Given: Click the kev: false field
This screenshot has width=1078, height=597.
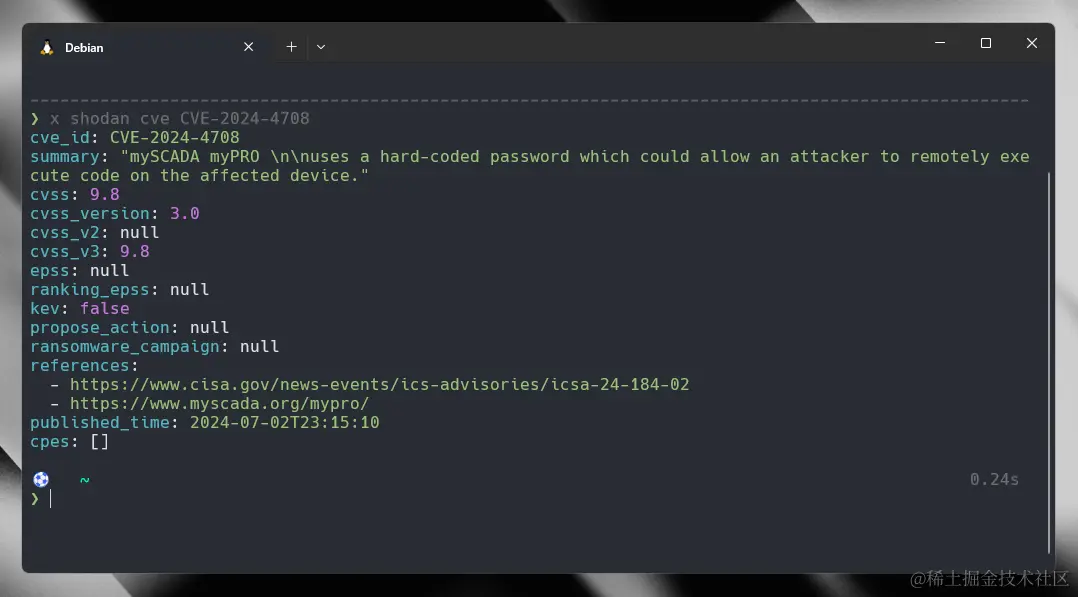Looking at the screenshot, I should (75, 308).
